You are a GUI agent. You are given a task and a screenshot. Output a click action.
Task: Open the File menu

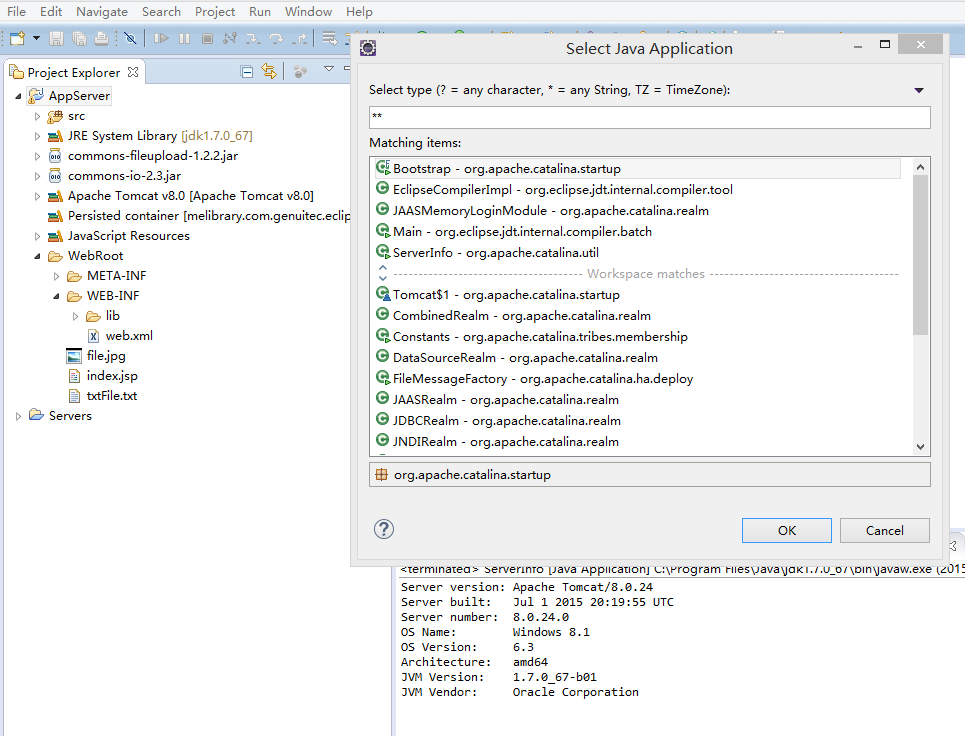[17, 12]
